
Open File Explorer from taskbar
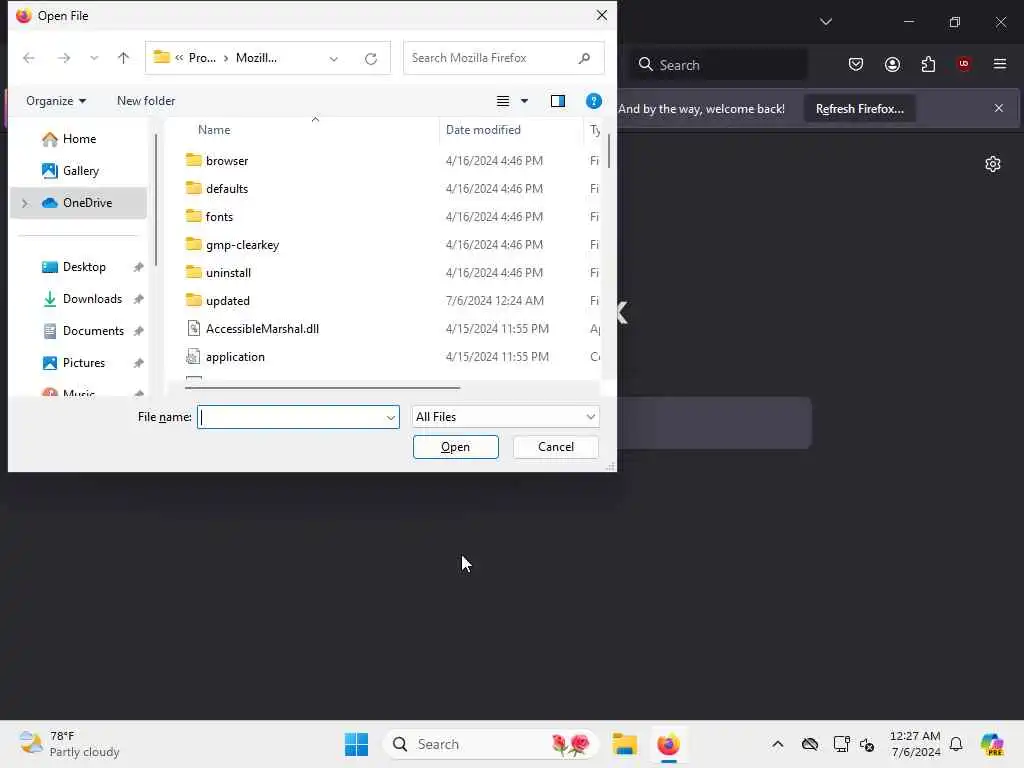click(x=624, y=744)
